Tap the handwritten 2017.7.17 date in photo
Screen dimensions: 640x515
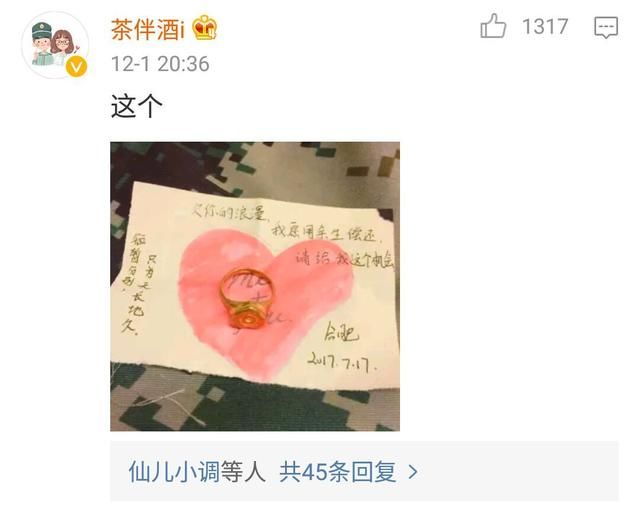[x=342, y=362]
